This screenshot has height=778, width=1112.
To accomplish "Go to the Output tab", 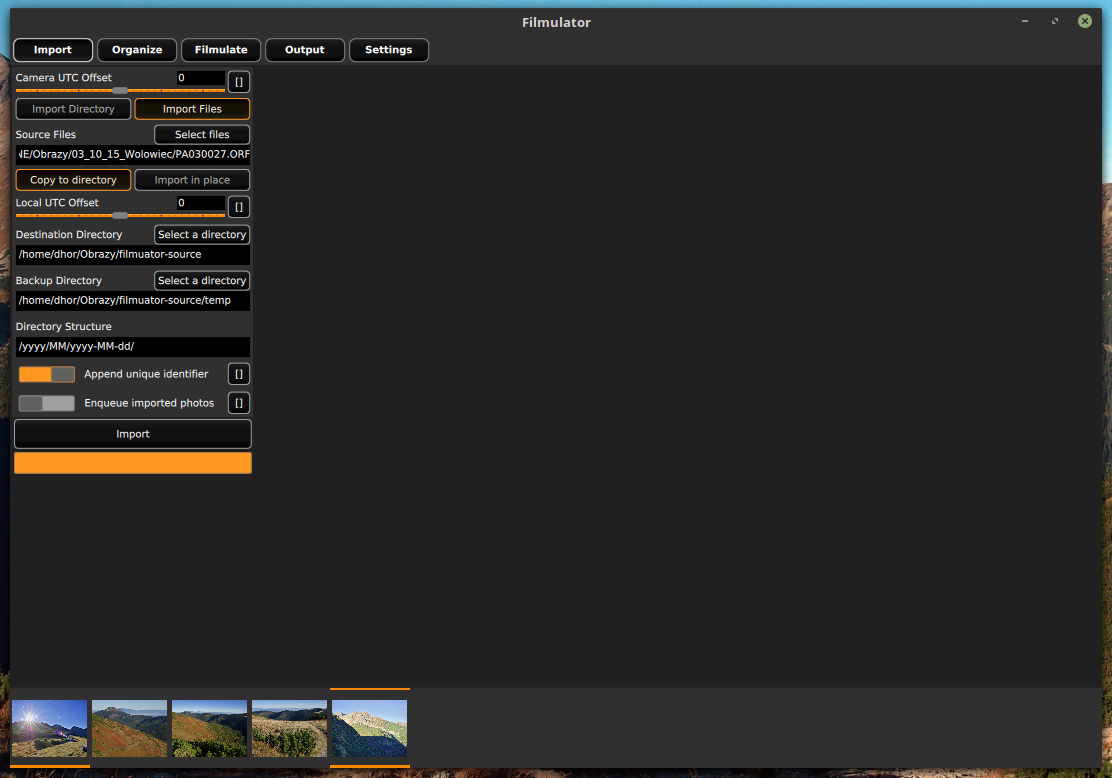I will point(305,50).
